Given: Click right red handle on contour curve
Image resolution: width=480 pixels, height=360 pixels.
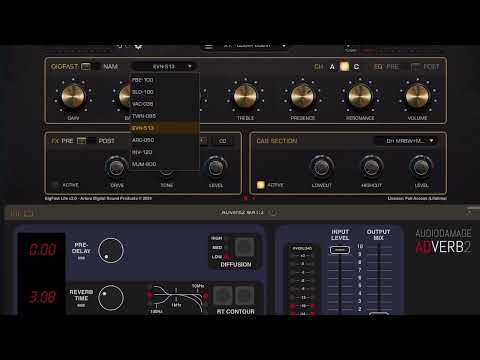Looking at the screenshot, I should 206,296.
